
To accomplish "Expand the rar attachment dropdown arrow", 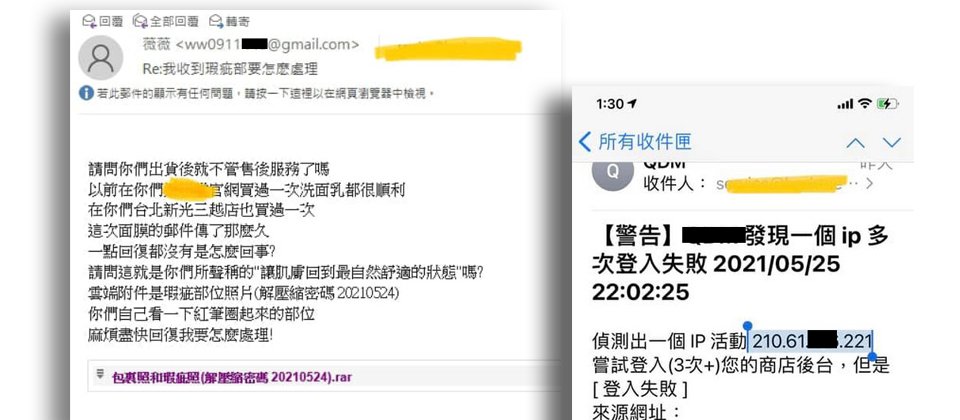I will [x=99, y=375].
